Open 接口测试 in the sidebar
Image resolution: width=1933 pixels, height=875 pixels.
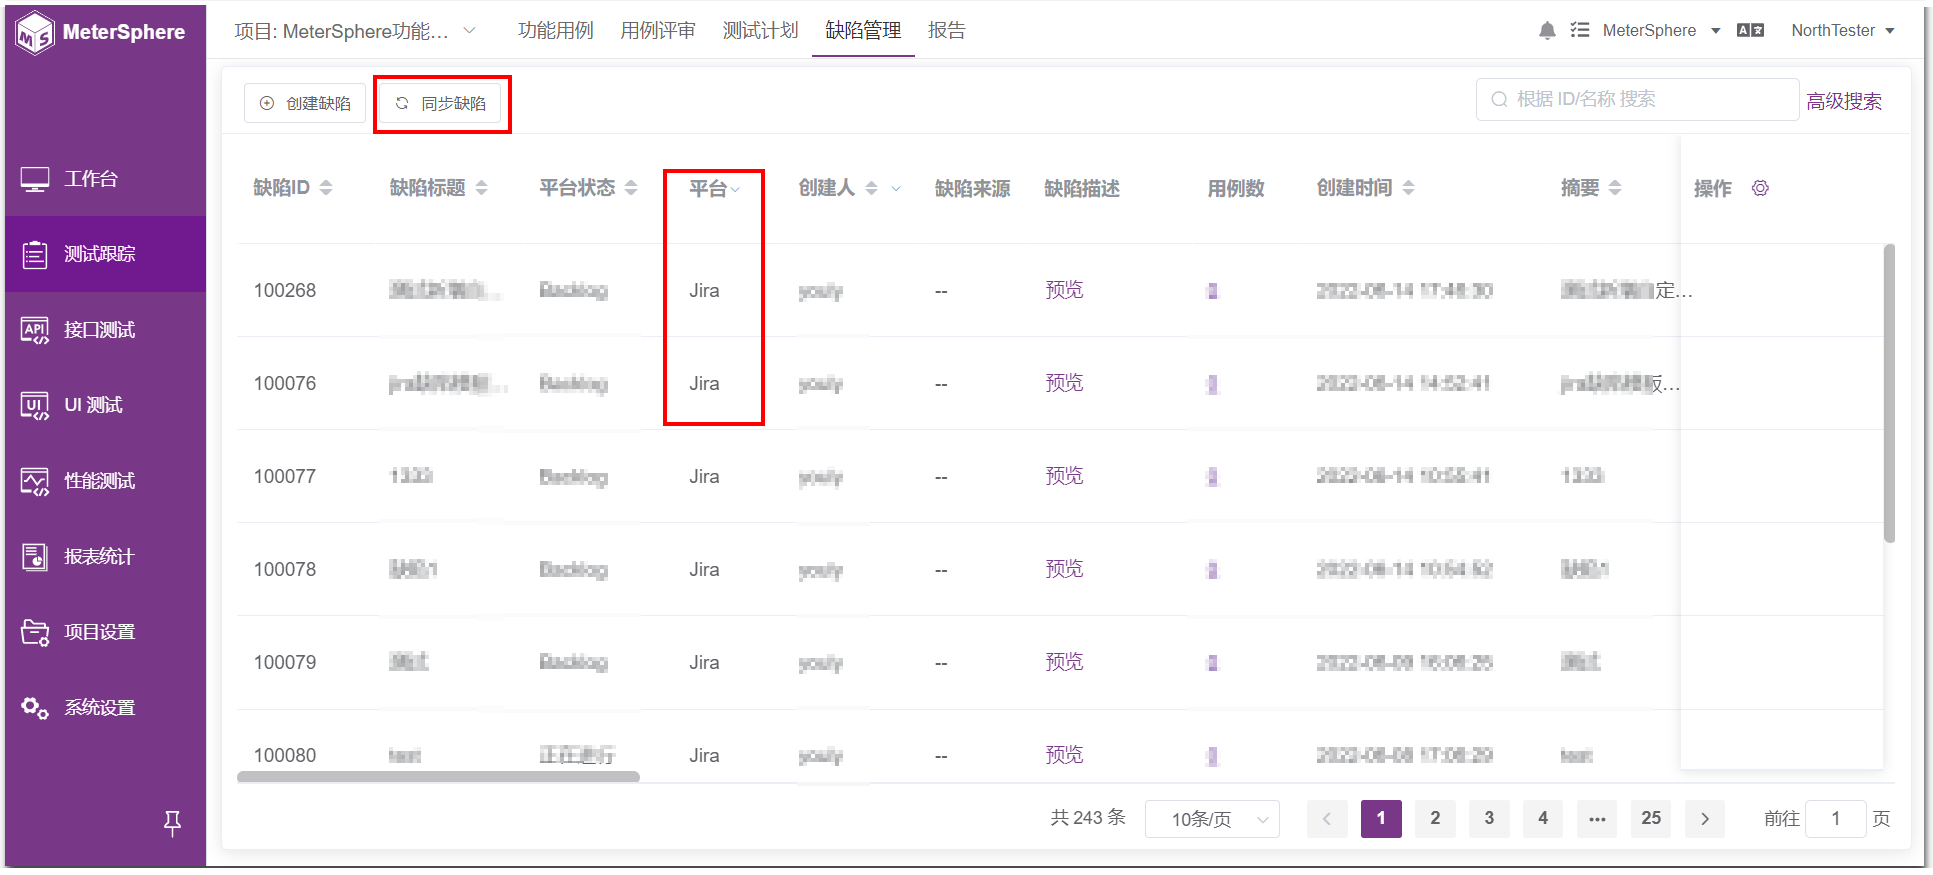point(106,330)
